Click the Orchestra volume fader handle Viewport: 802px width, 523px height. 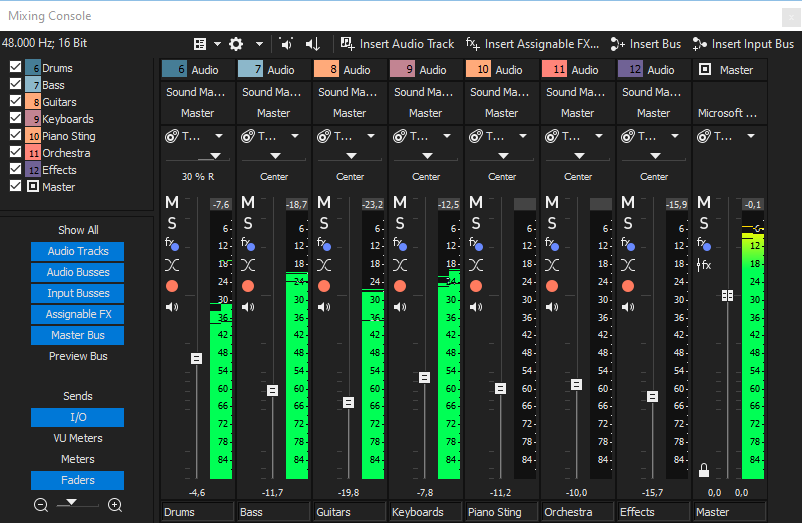[x=576, y=385]
